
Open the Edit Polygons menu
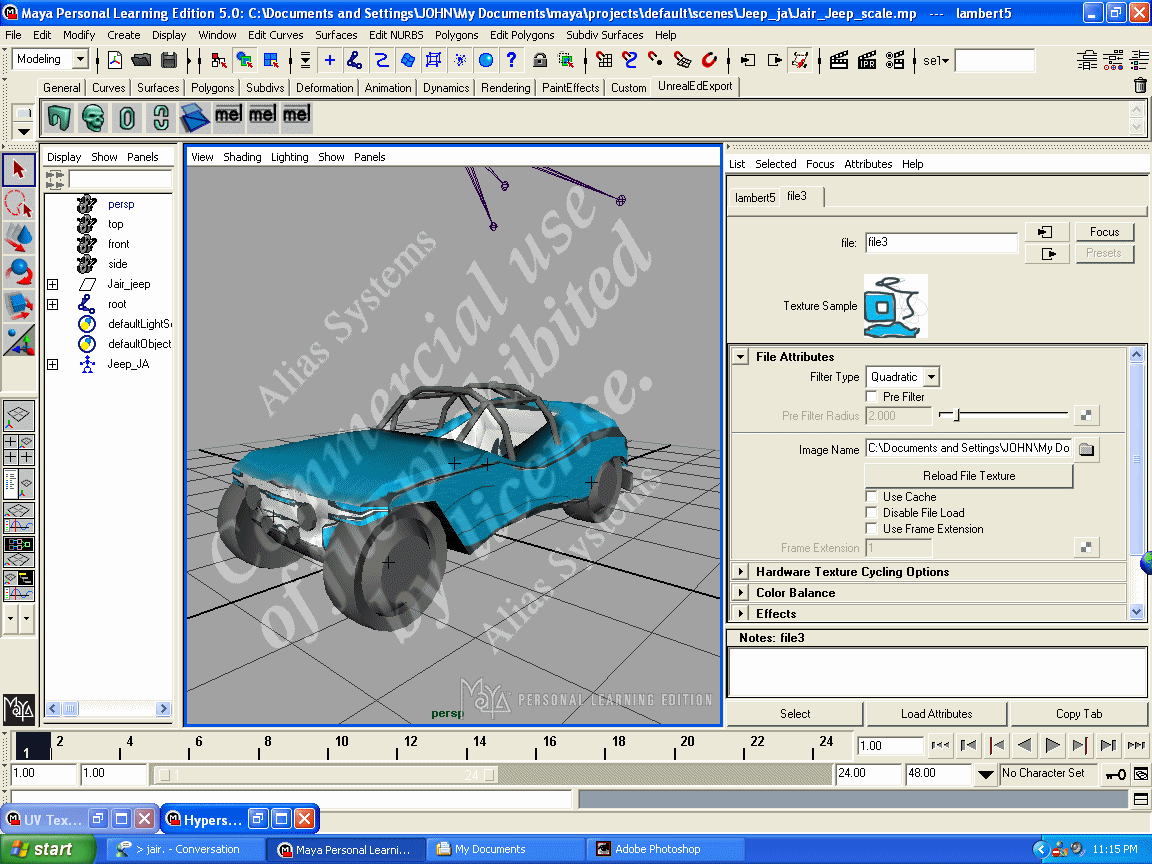522,35
